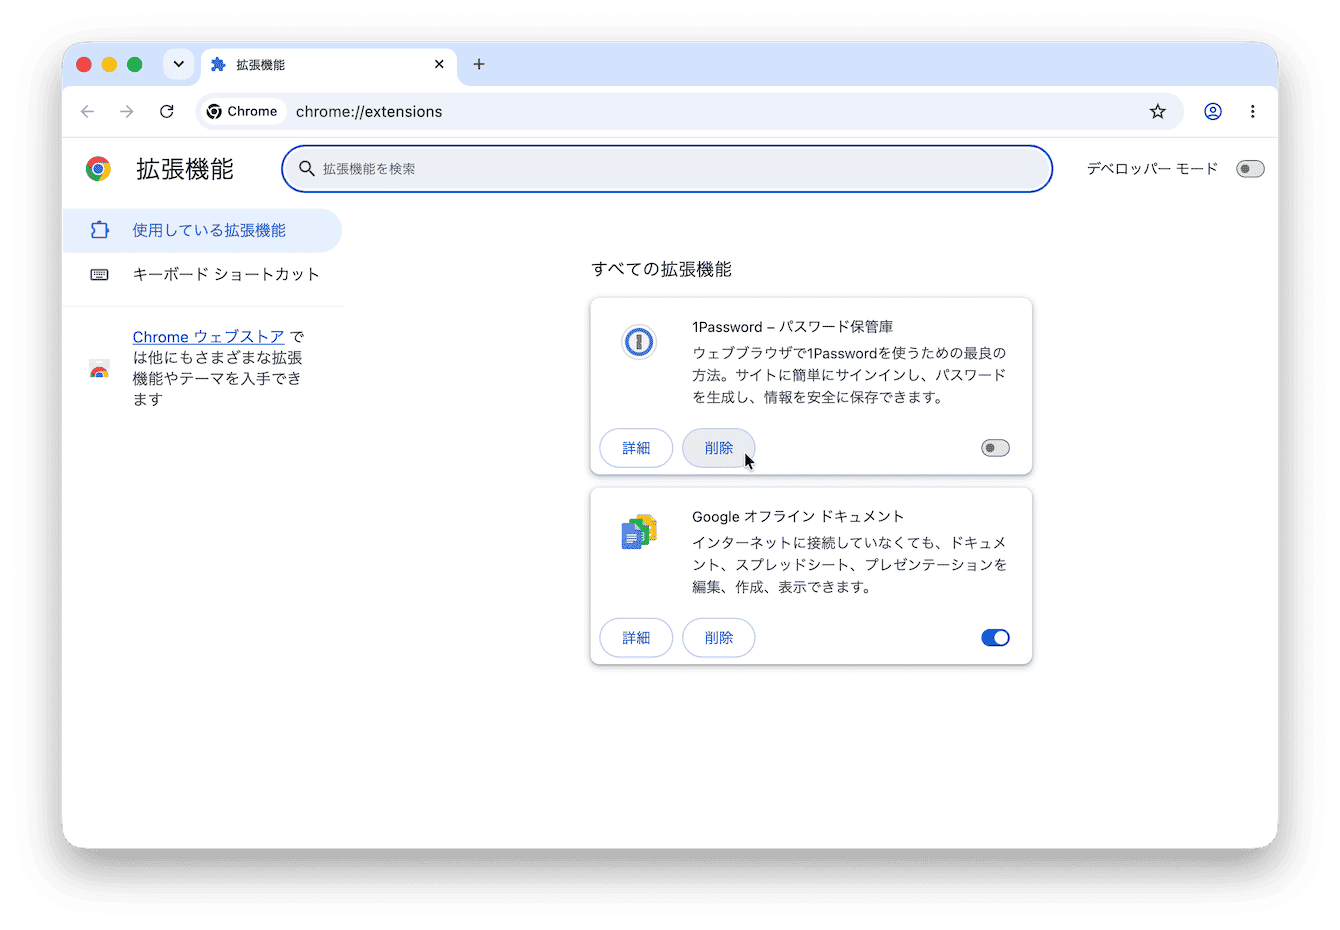The height and width of the screenshot is (930, 1340).
Task: Click the 1Password extension icon
Action: coord(638,342)
